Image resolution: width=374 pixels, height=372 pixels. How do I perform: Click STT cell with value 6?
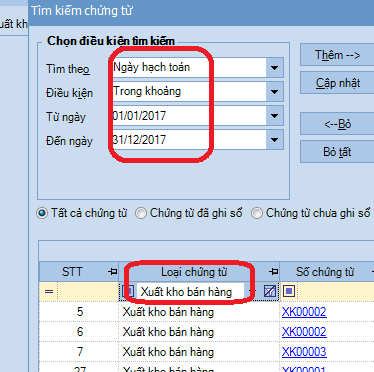coord(79,332)
